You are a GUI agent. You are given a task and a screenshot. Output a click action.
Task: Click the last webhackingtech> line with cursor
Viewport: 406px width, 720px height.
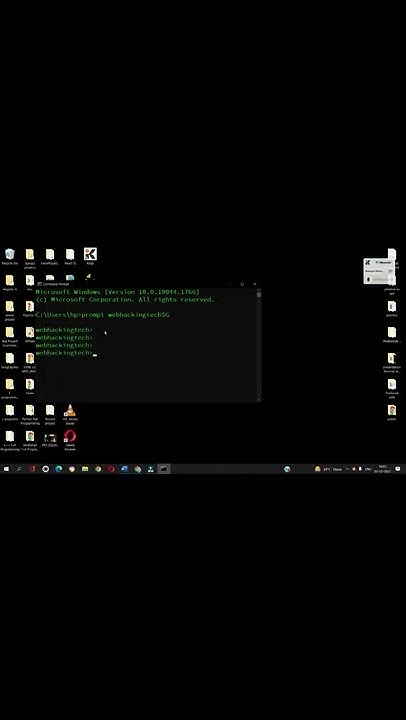tap(66, 353)
